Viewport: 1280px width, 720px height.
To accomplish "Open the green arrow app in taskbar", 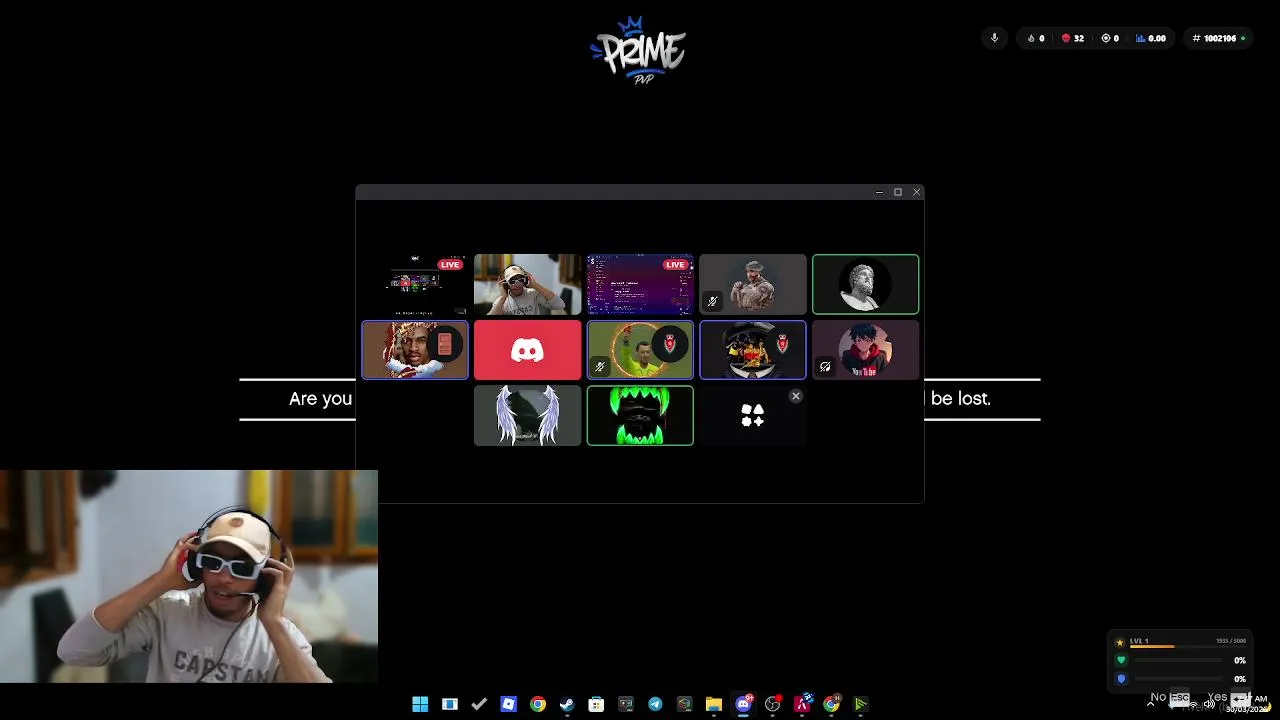I will (860, 704).
